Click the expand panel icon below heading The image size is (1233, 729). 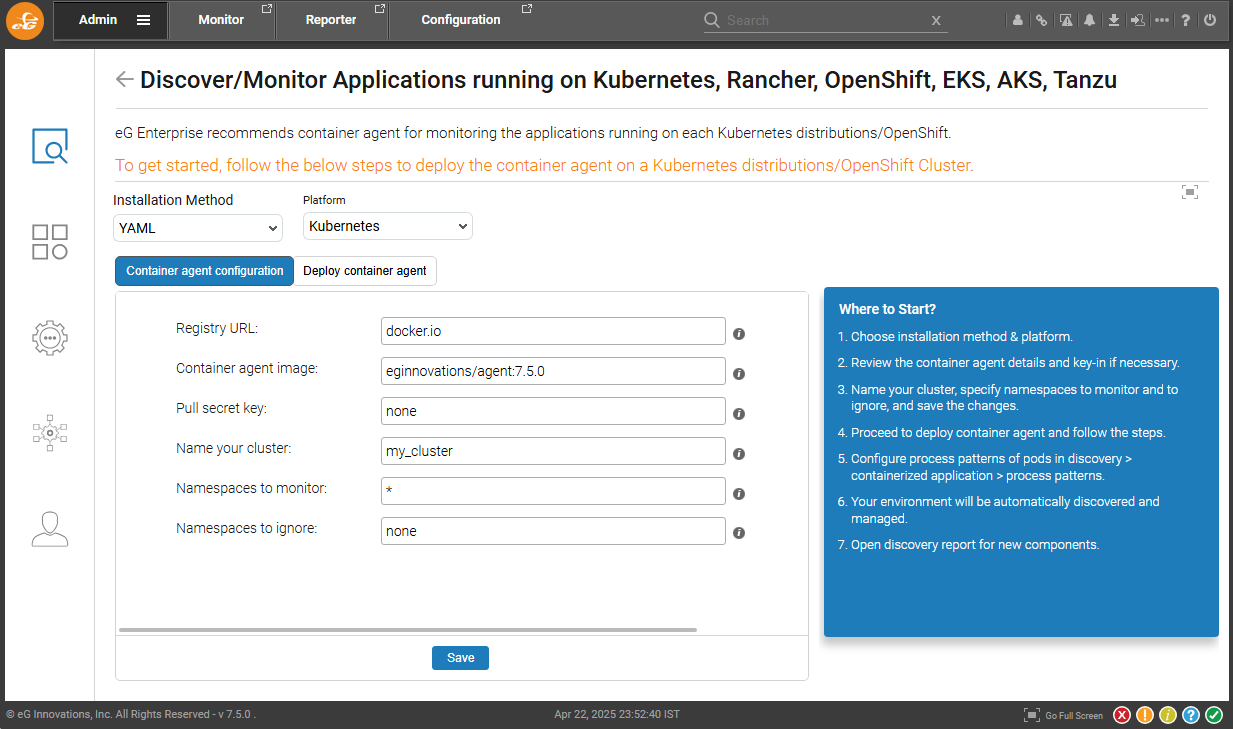pyautogui.click(x=1190, y=192)
